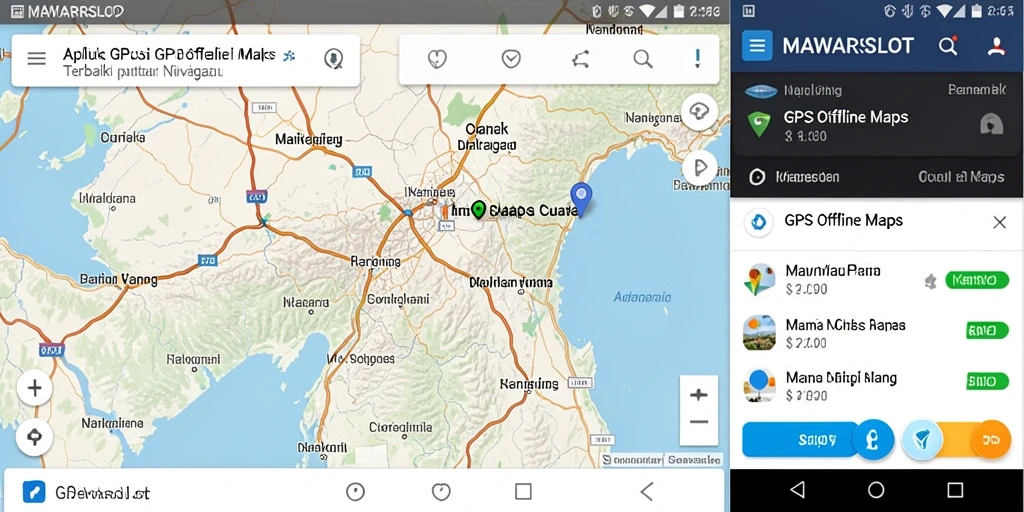
Task: Select the green location pin on map
Action: coord(479,210)
